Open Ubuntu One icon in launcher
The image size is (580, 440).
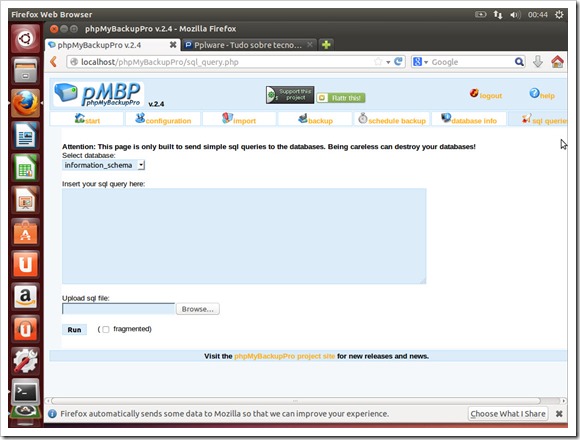(25, 264)
